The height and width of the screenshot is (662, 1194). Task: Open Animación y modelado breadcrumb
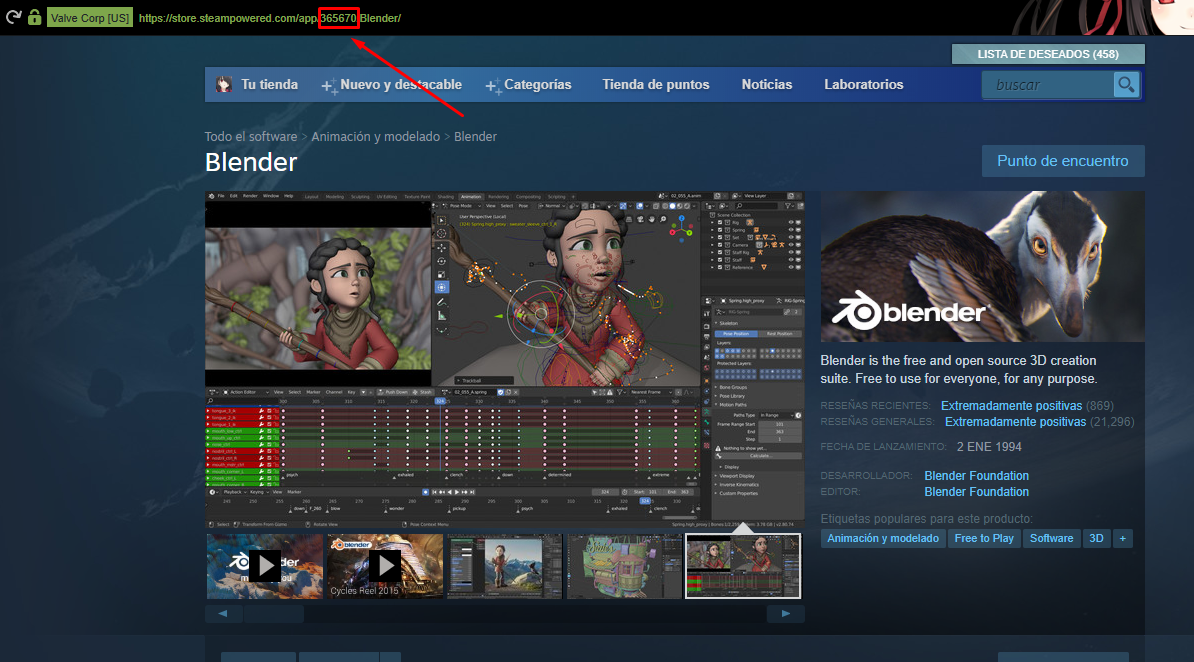pyautogui.click(x=375, y=136)
